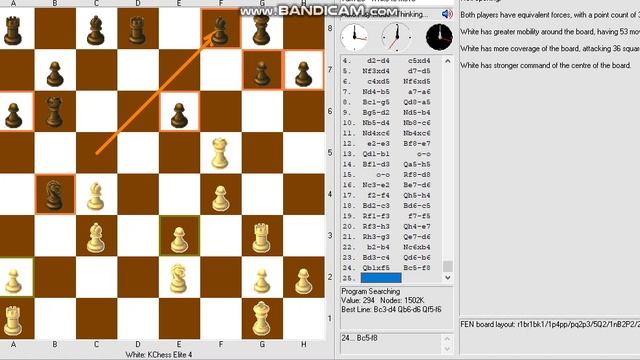Click the black pawn on a6
The image size is (640, 360).
click(x=13, y=115)
